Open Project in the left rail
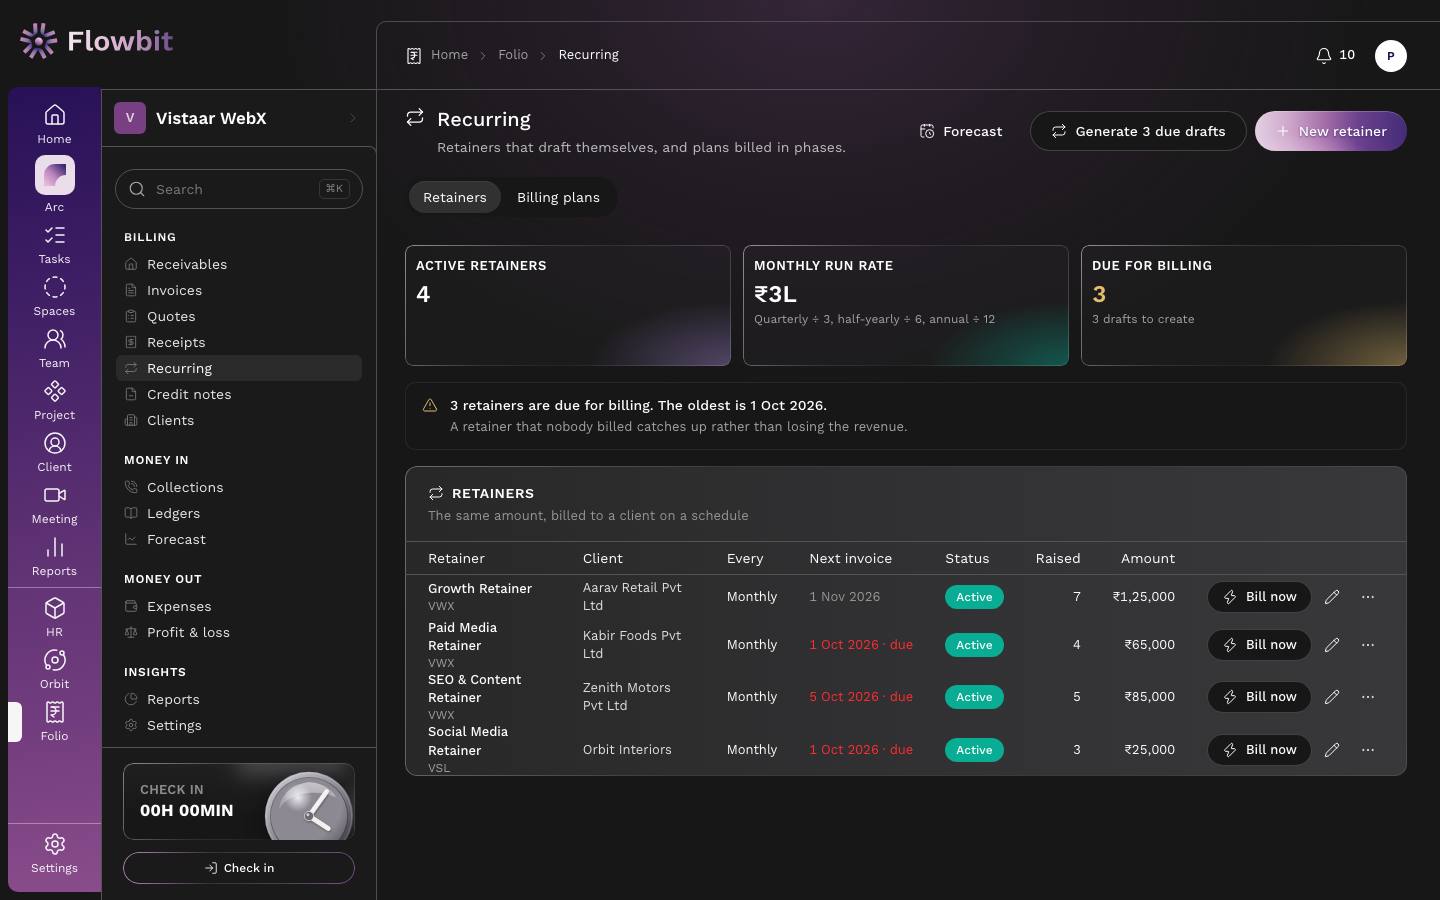The image size is (1440, 900). (55, 401)
